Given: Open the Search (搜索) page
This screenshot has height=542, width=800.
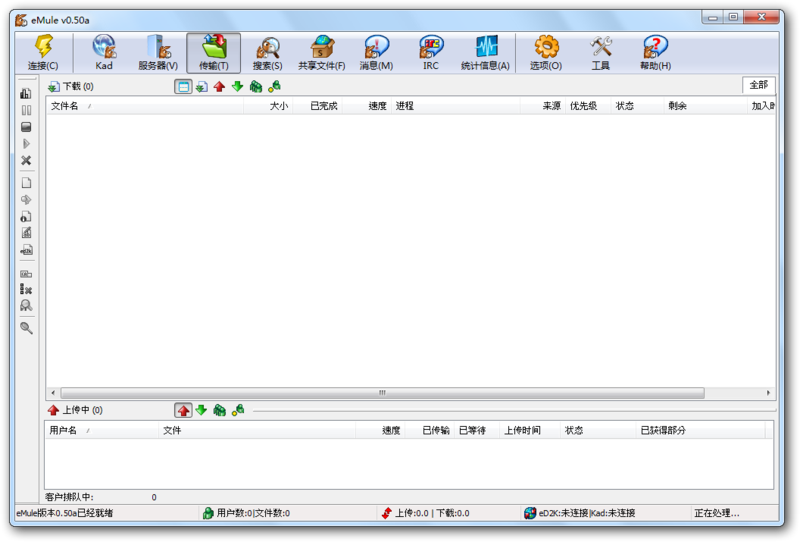Looking at the screenshot, I should coord(267,53).
